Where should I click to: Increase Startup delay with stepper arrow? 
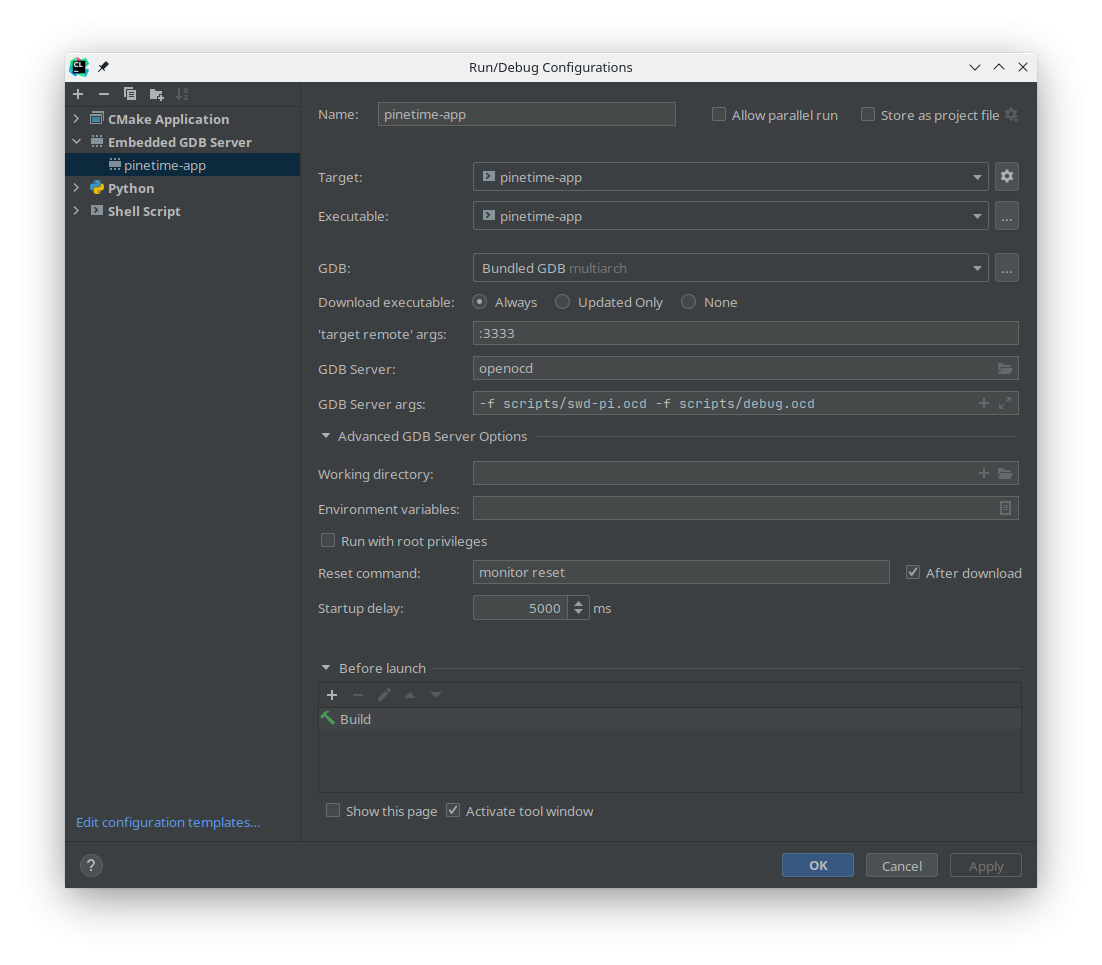pos(579,603)
